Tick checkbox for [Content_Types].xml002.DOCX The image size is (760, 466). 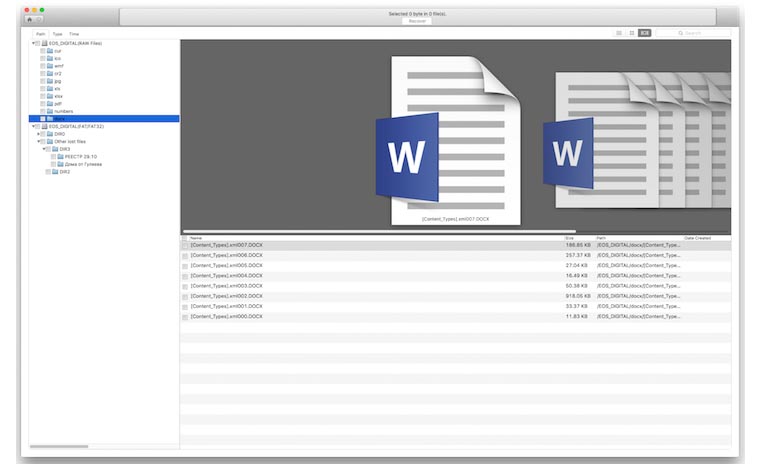[185, 297]
